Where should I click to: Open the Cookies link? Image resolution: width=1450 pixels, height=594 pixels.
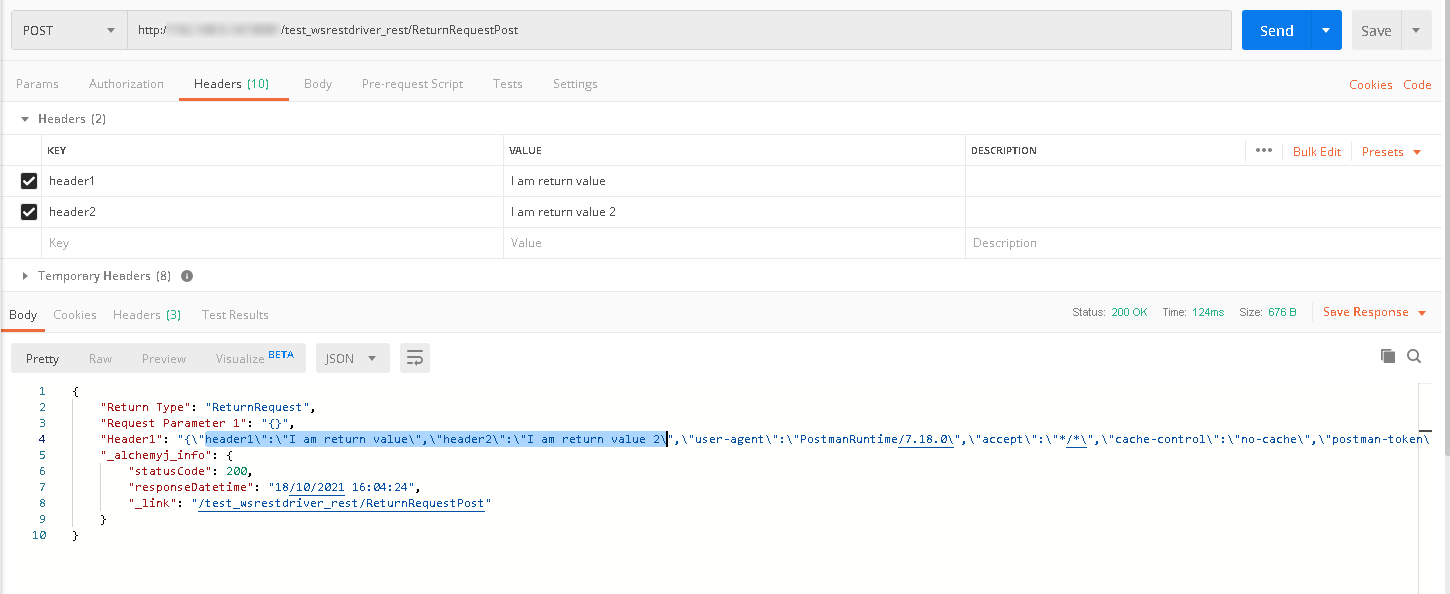[x=1370, y=85]
